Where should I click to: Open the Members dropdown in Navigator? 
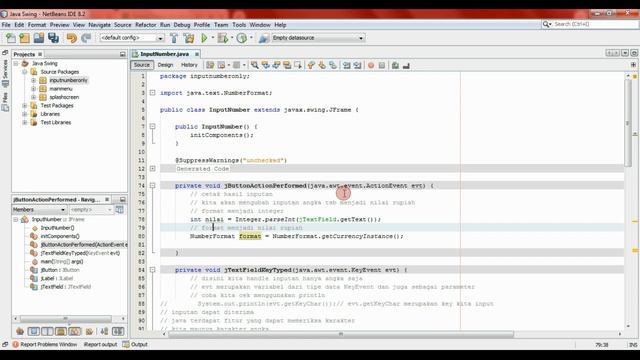point(39,209)
